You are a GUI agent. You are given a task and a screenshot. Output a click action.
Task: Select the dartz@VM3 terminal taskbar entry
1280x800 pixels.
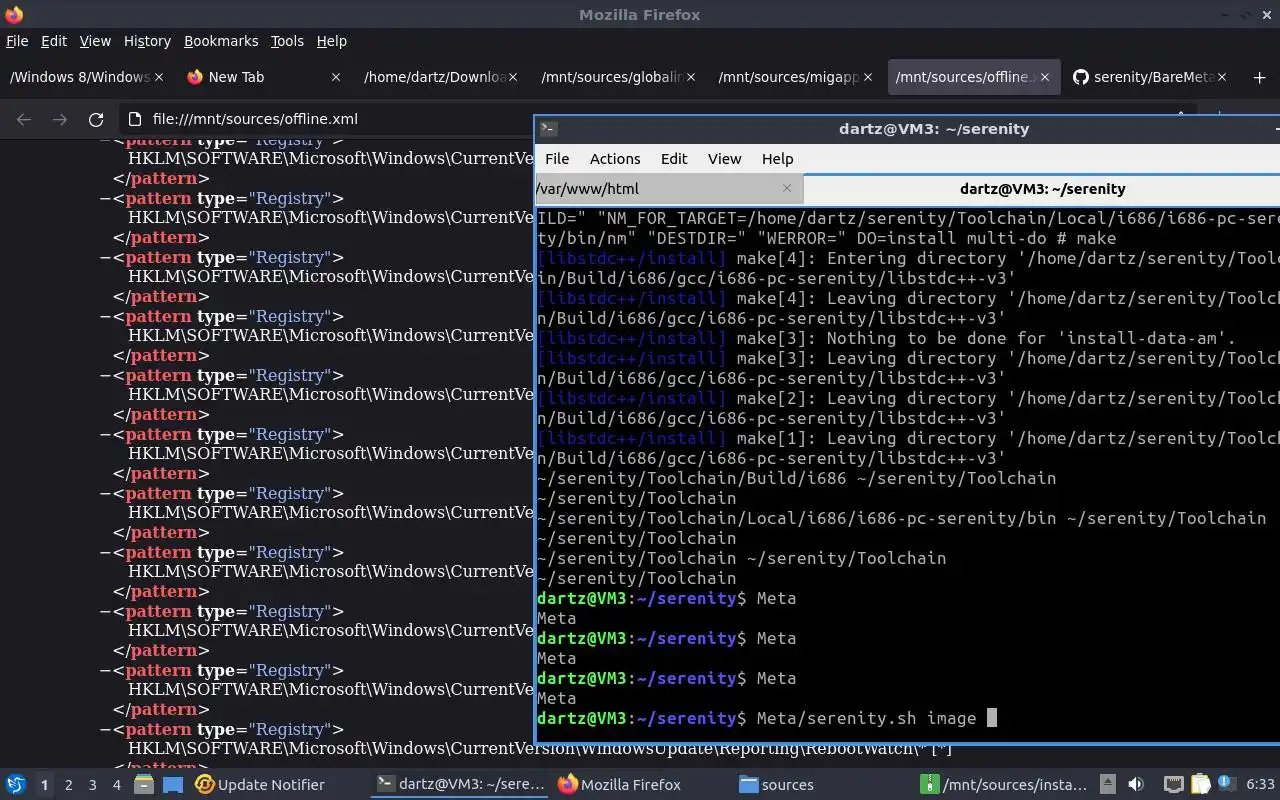[x=461, y=785]
